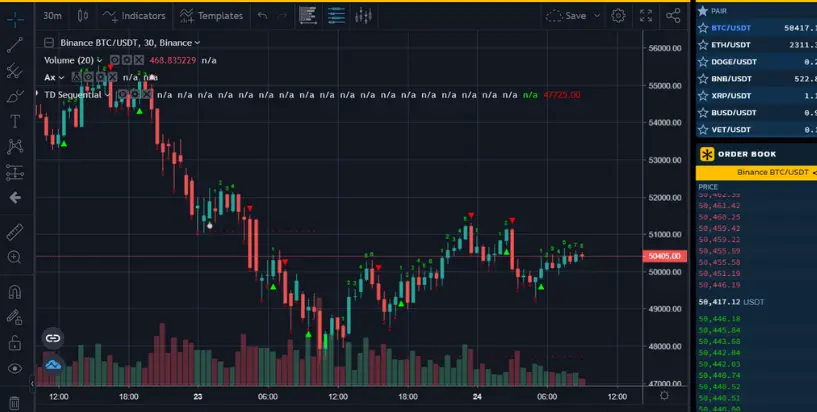Toggle stay in drawing mode
The height and width of the screenshot is (412, 817).
point(15,317)
